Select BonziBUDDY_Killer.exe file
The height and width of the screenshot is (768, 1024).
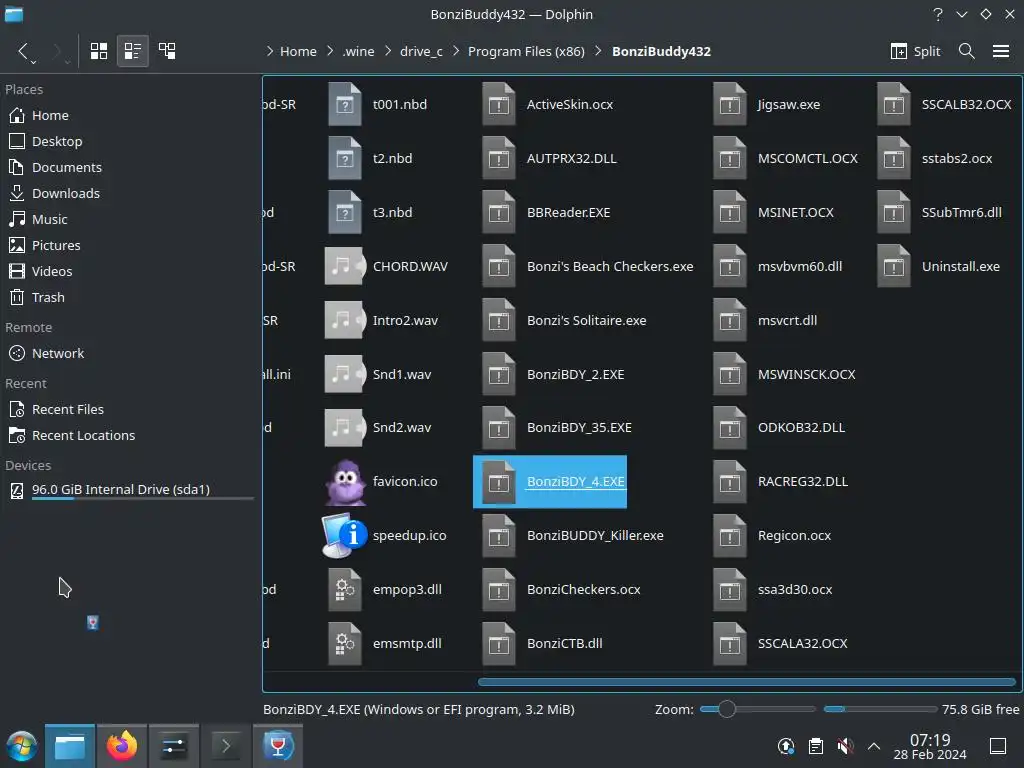(x=573, y=536)
